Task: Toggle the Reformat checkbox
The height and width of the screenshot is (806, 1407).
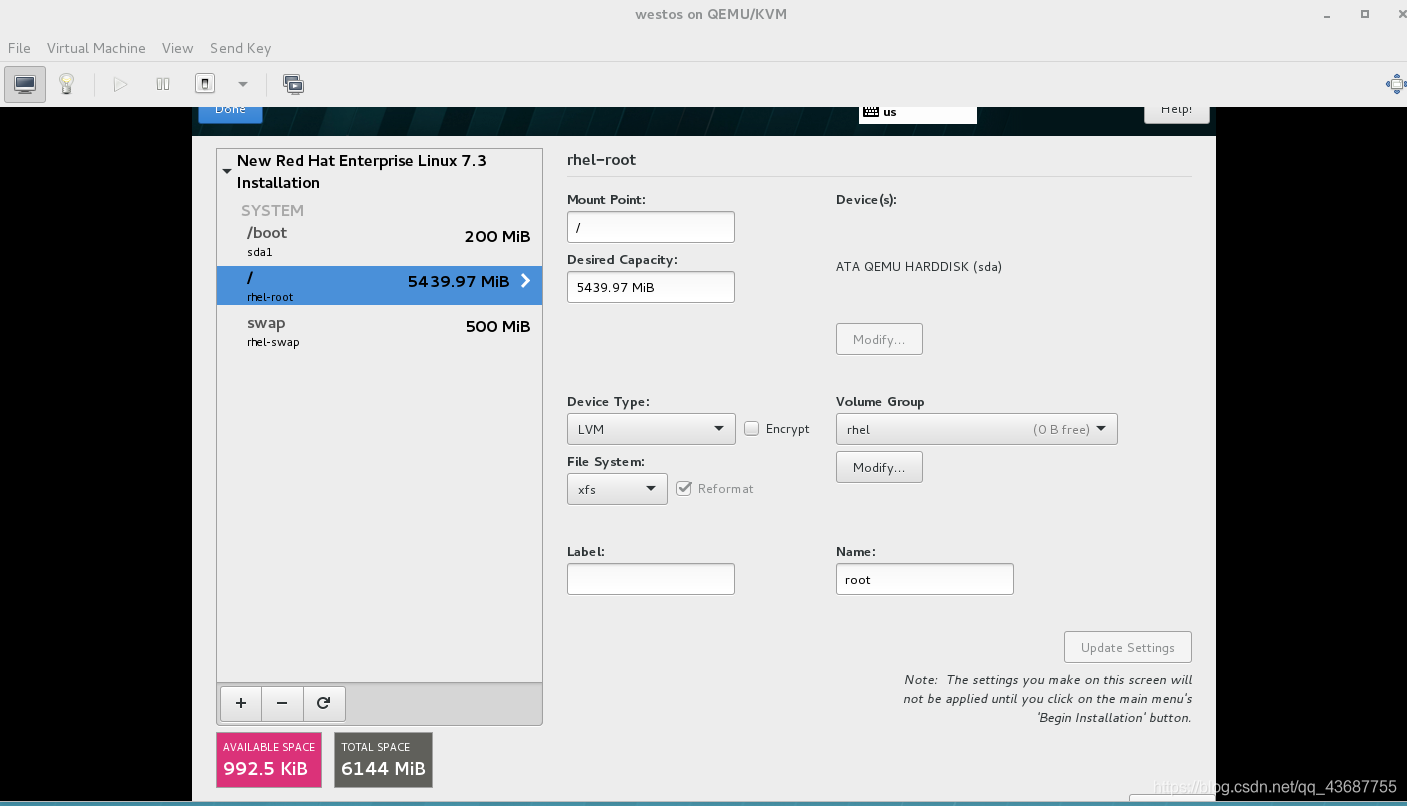Action: click(684, 488)
